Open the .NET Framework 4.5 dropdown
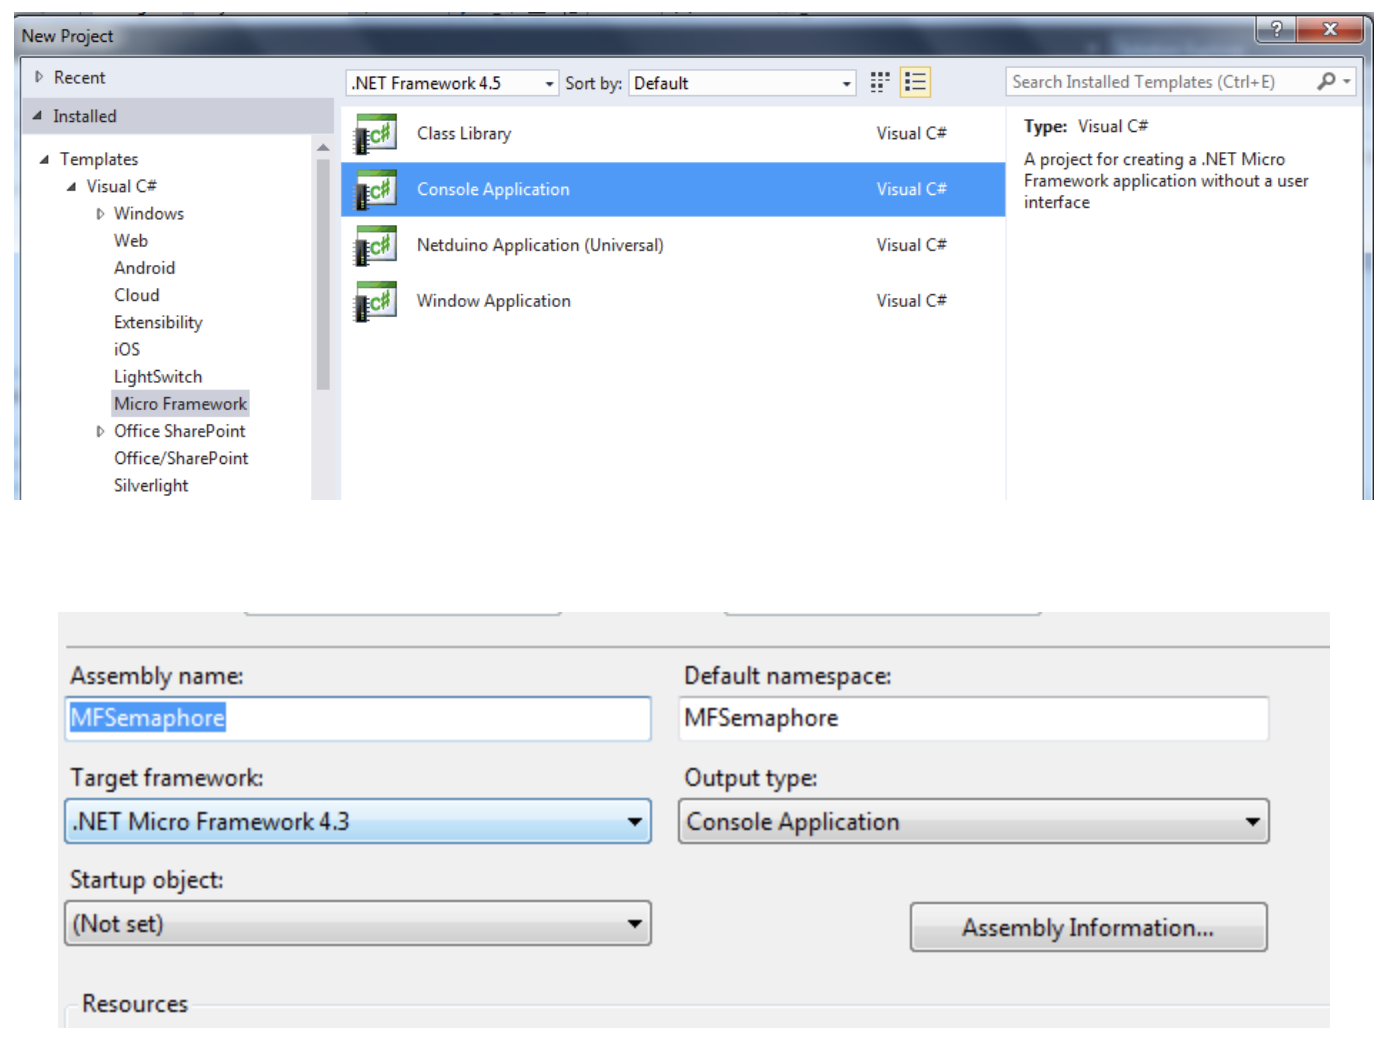 click(452, 83)
